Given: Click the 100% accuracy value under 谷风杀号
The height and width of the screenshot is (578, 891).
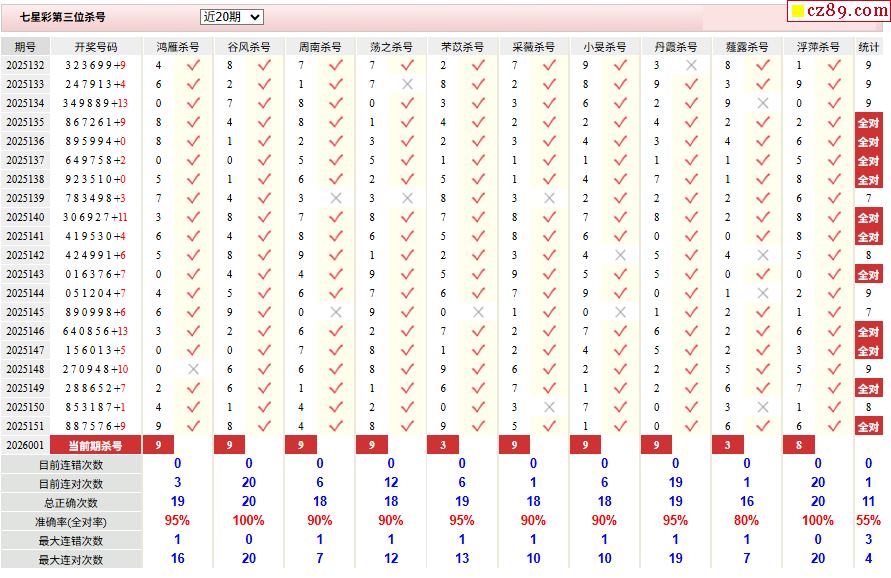Looking at the screenshot, I should coord(248,521).
